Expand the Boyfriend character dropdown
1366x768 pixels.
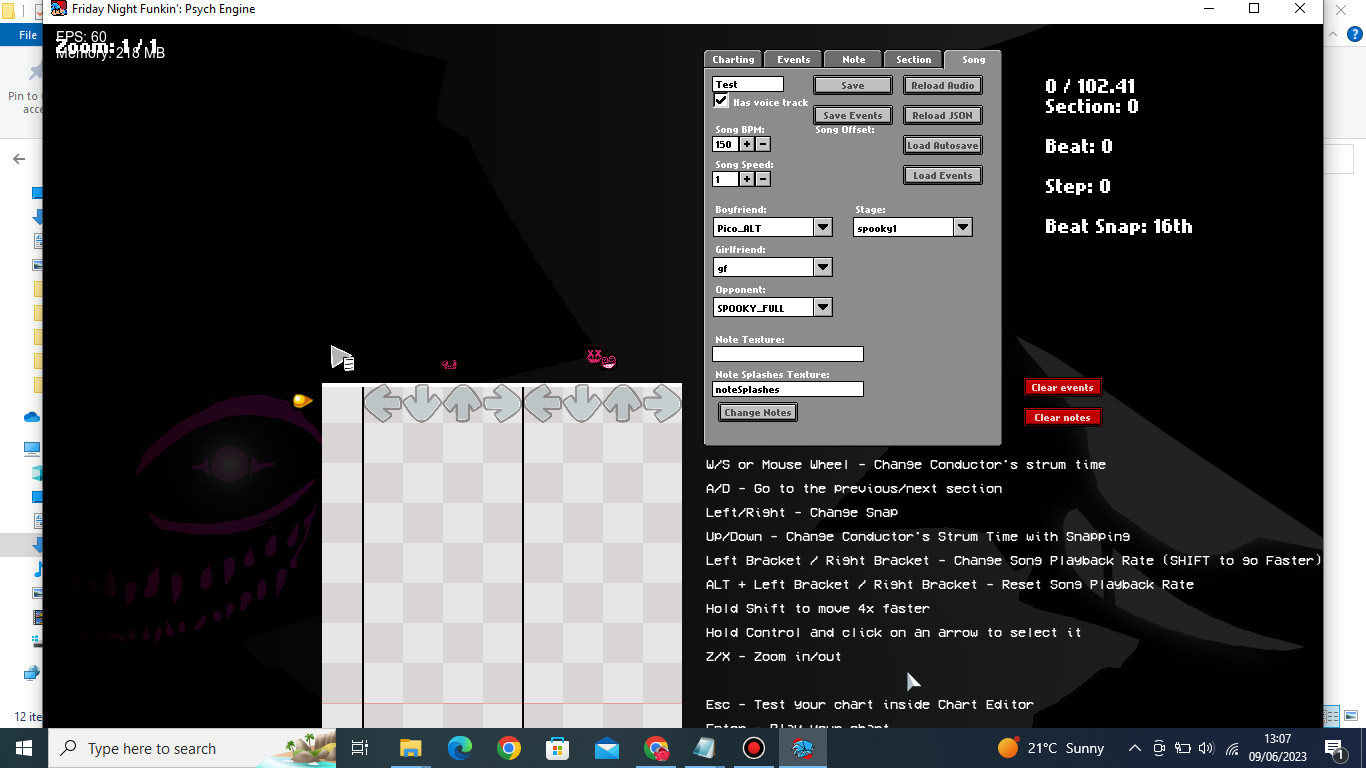822,227
